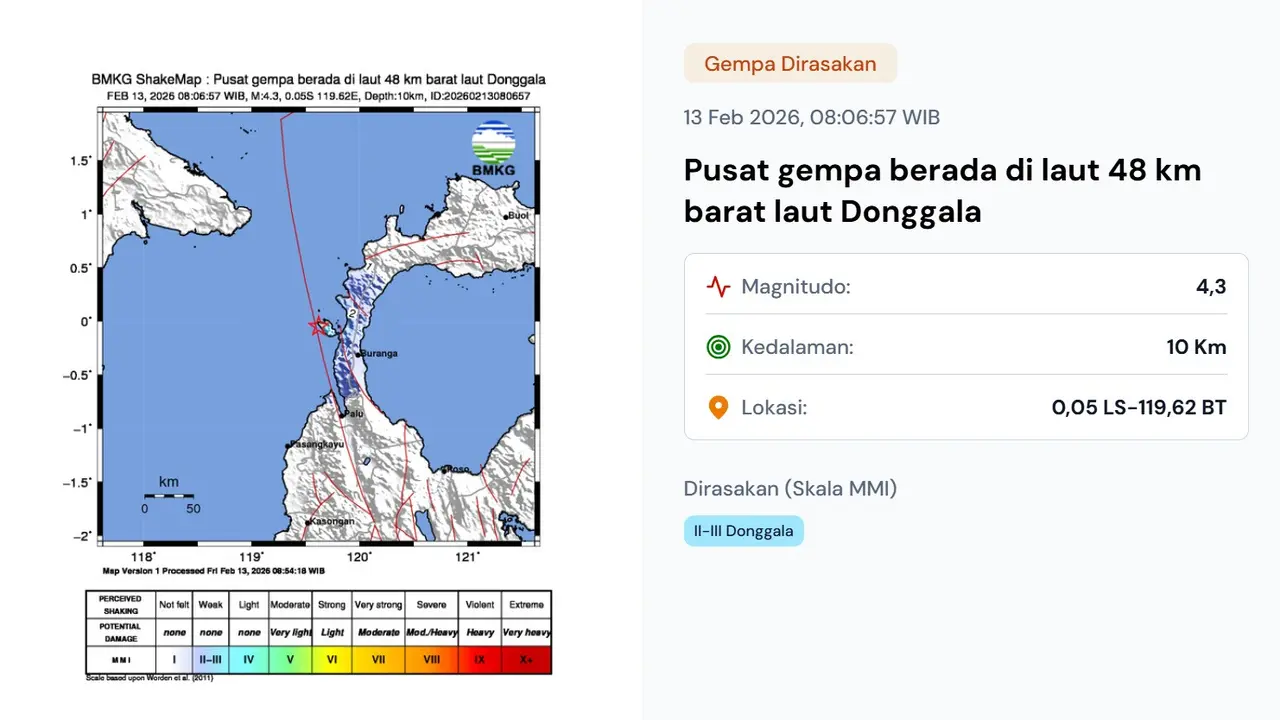Click the Kasongan label on map
Screen dimensions: 1280x720
[331, 521]
